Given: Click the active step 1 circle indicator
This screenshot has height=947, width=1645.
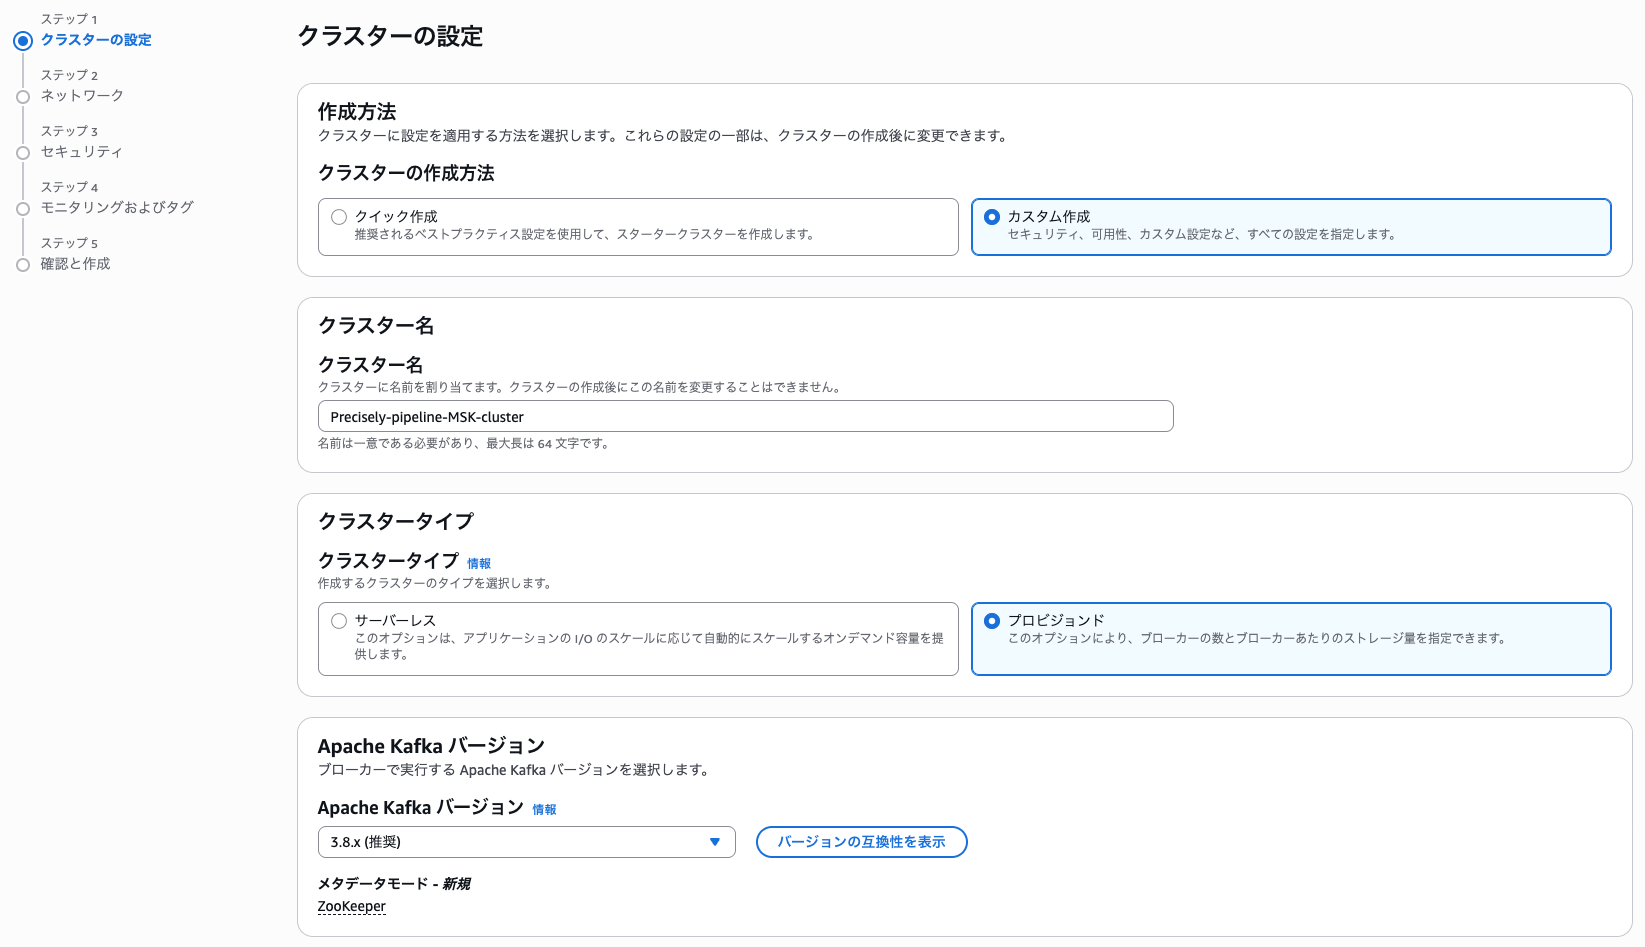Looking at the screenshot, I should pos(23,41).
